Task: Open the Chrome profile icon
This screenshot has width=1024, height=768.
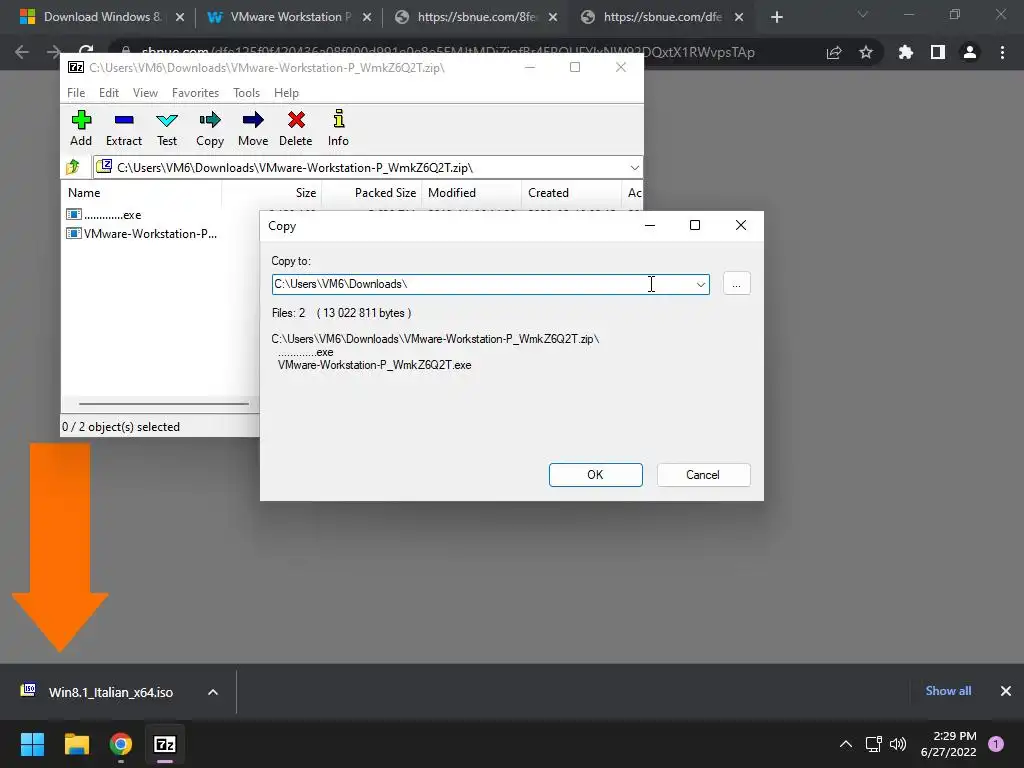Action: coord(970,52)
